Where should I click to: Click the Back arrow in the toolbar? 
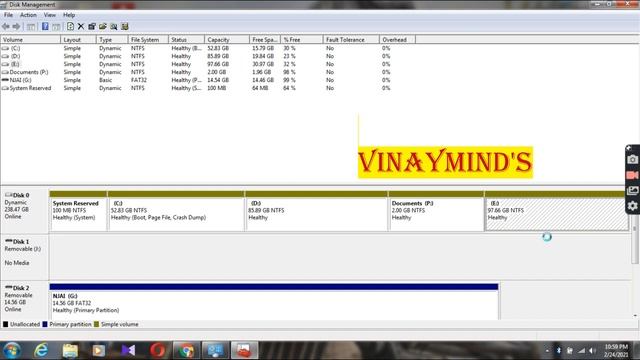(x=6, y=27)
